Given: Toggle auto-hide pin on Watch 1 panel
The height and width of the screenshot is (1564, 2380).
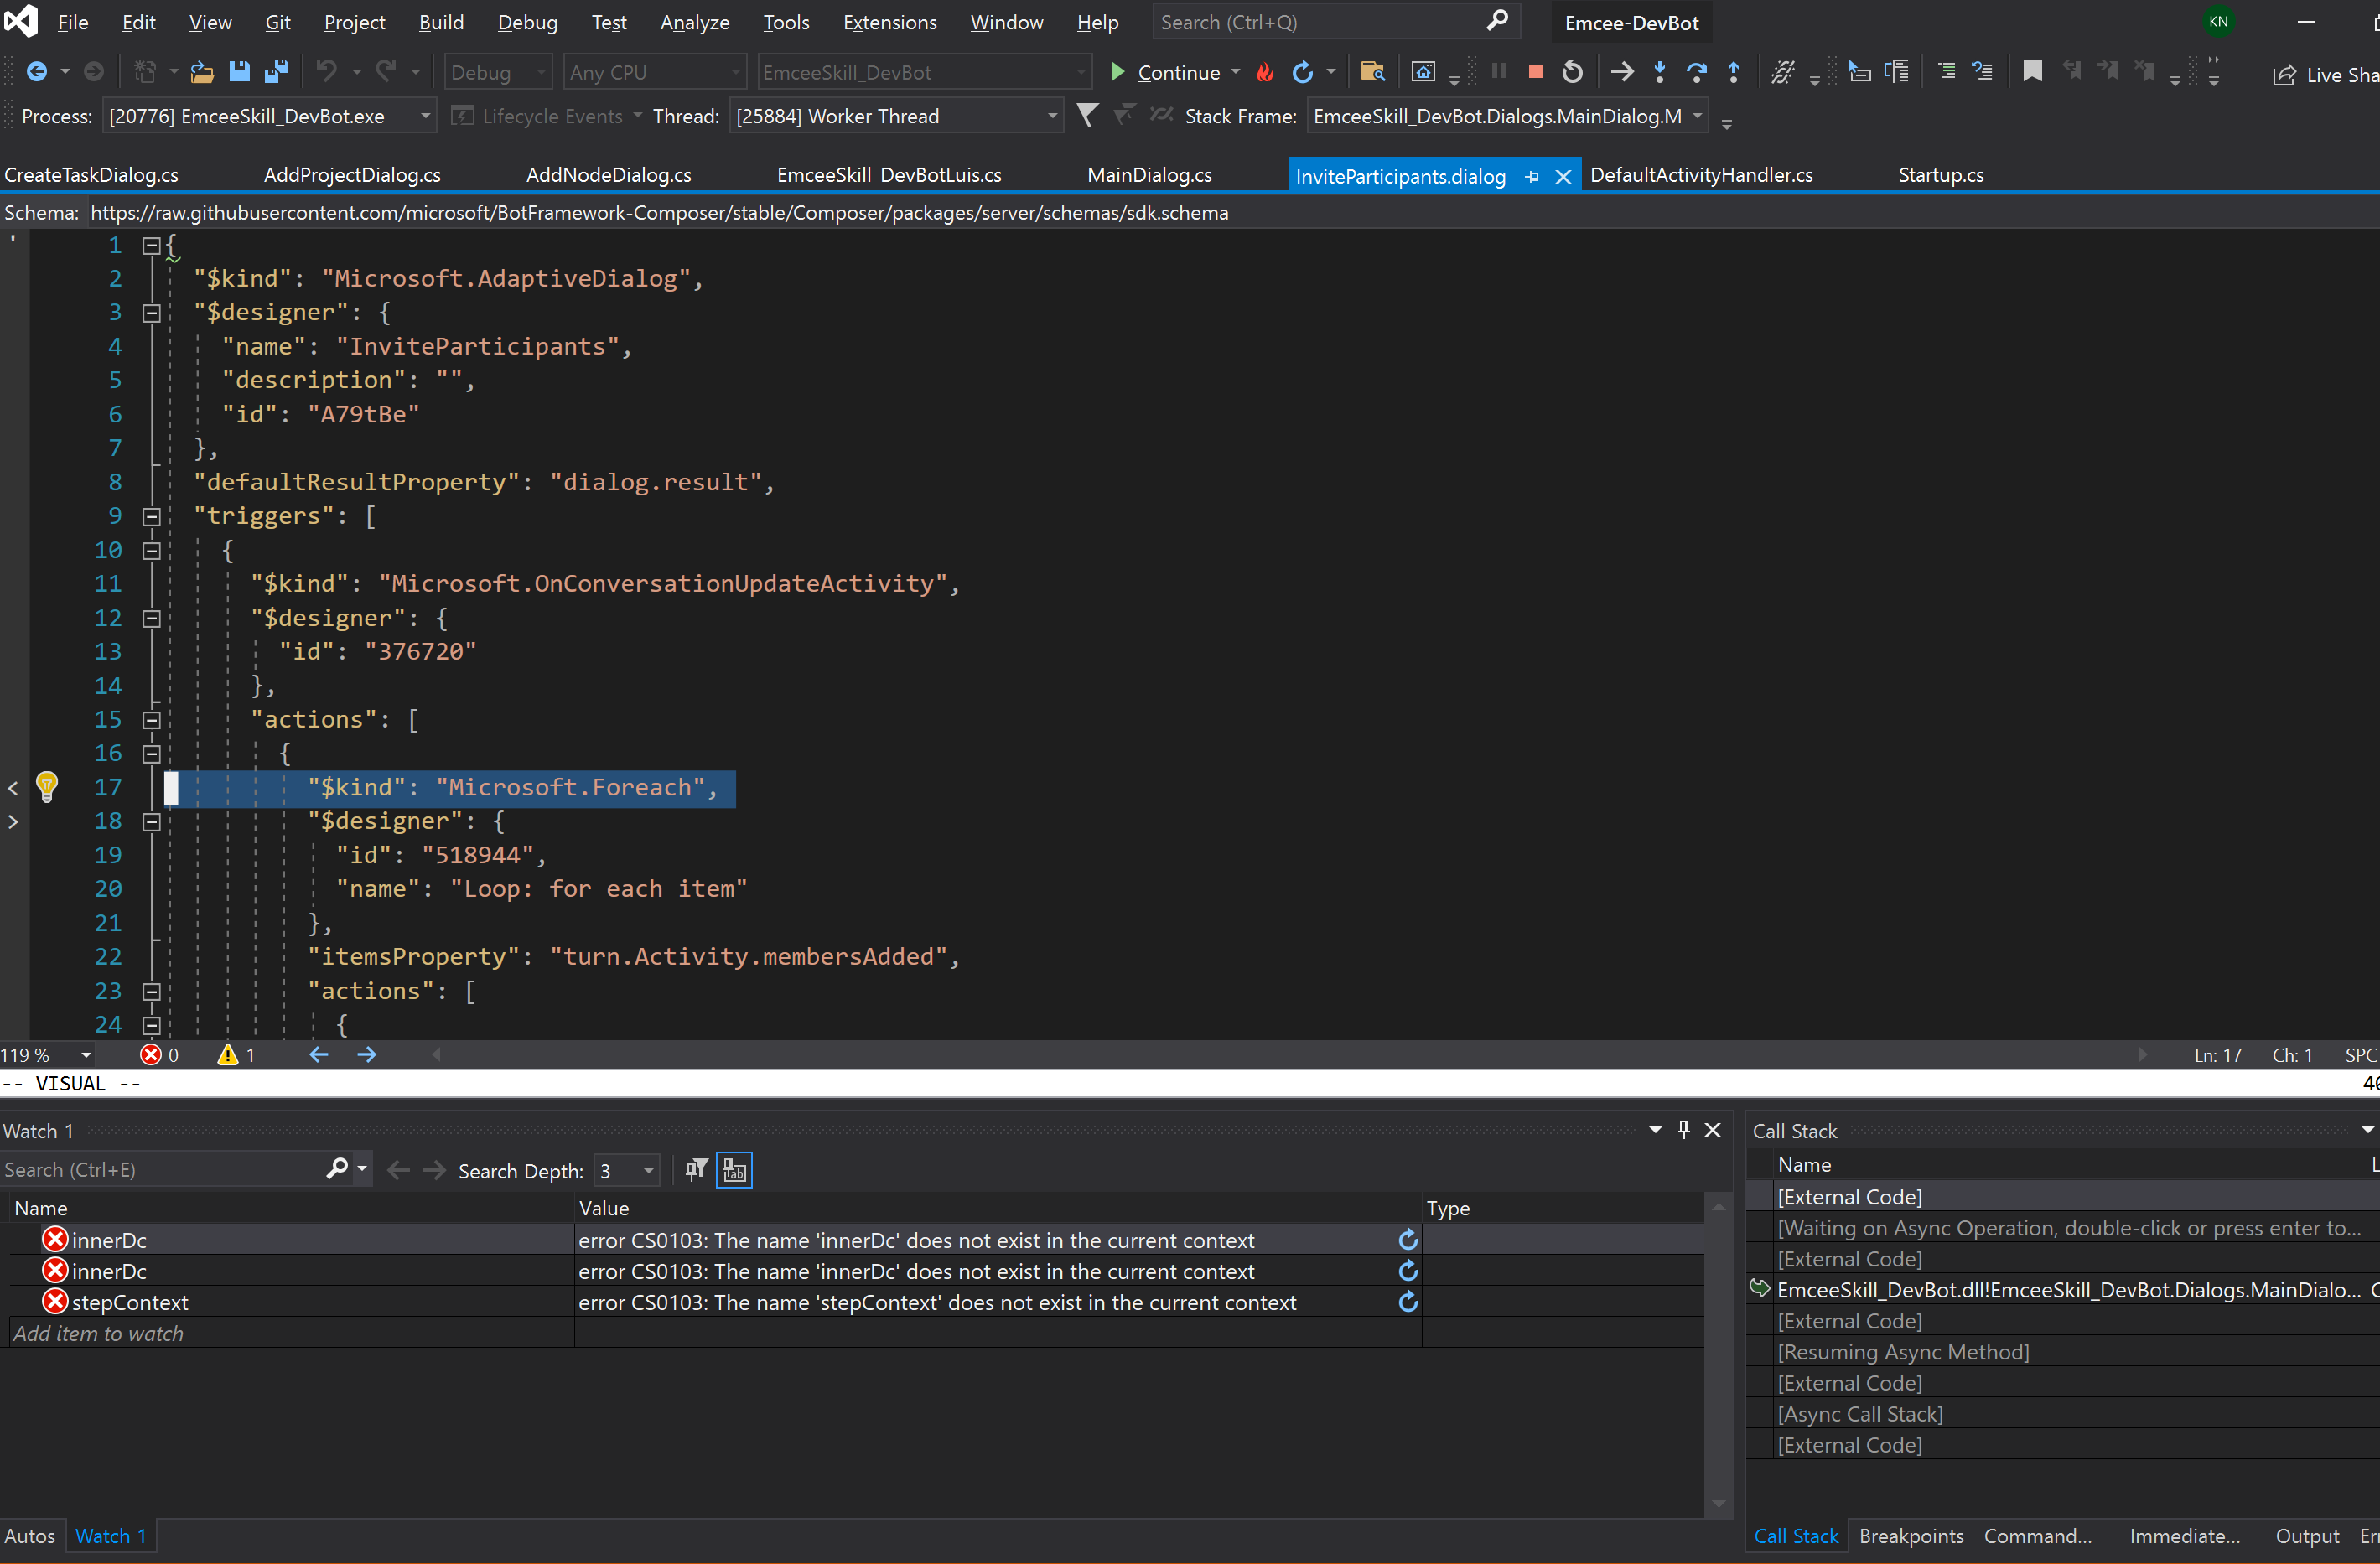Looking at the screenshot, I should click(1684, 1130).
